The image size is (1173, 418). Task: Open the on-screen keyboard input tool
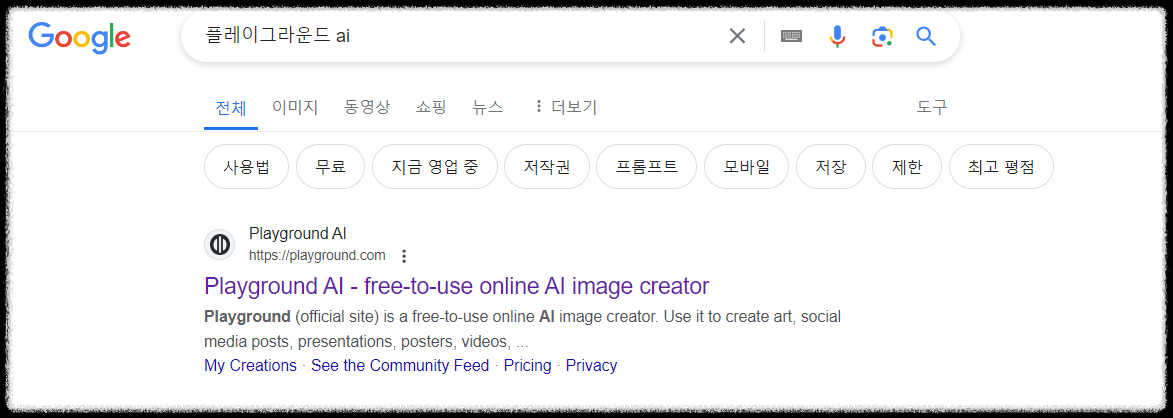coord(791,36)
